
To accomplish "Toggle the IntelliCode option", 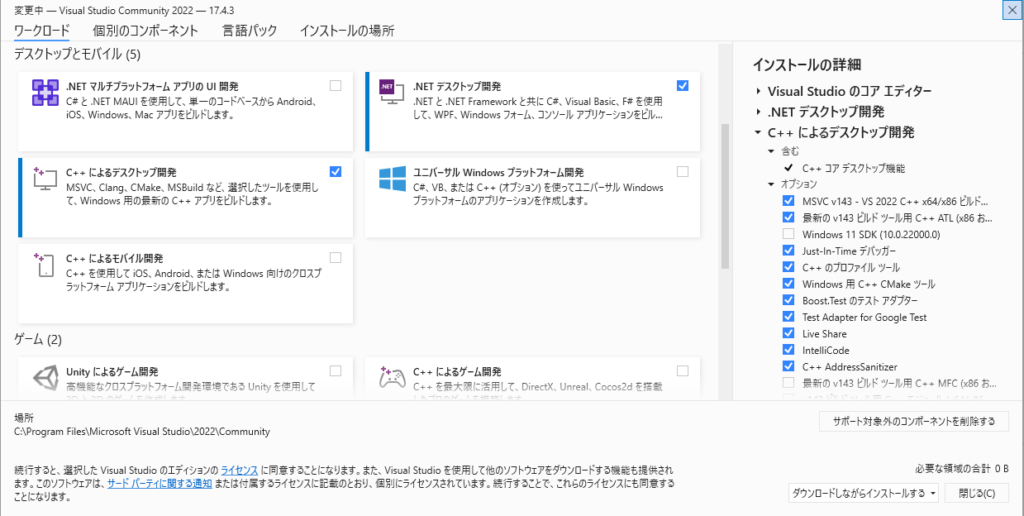I will (x=788, y=350).
